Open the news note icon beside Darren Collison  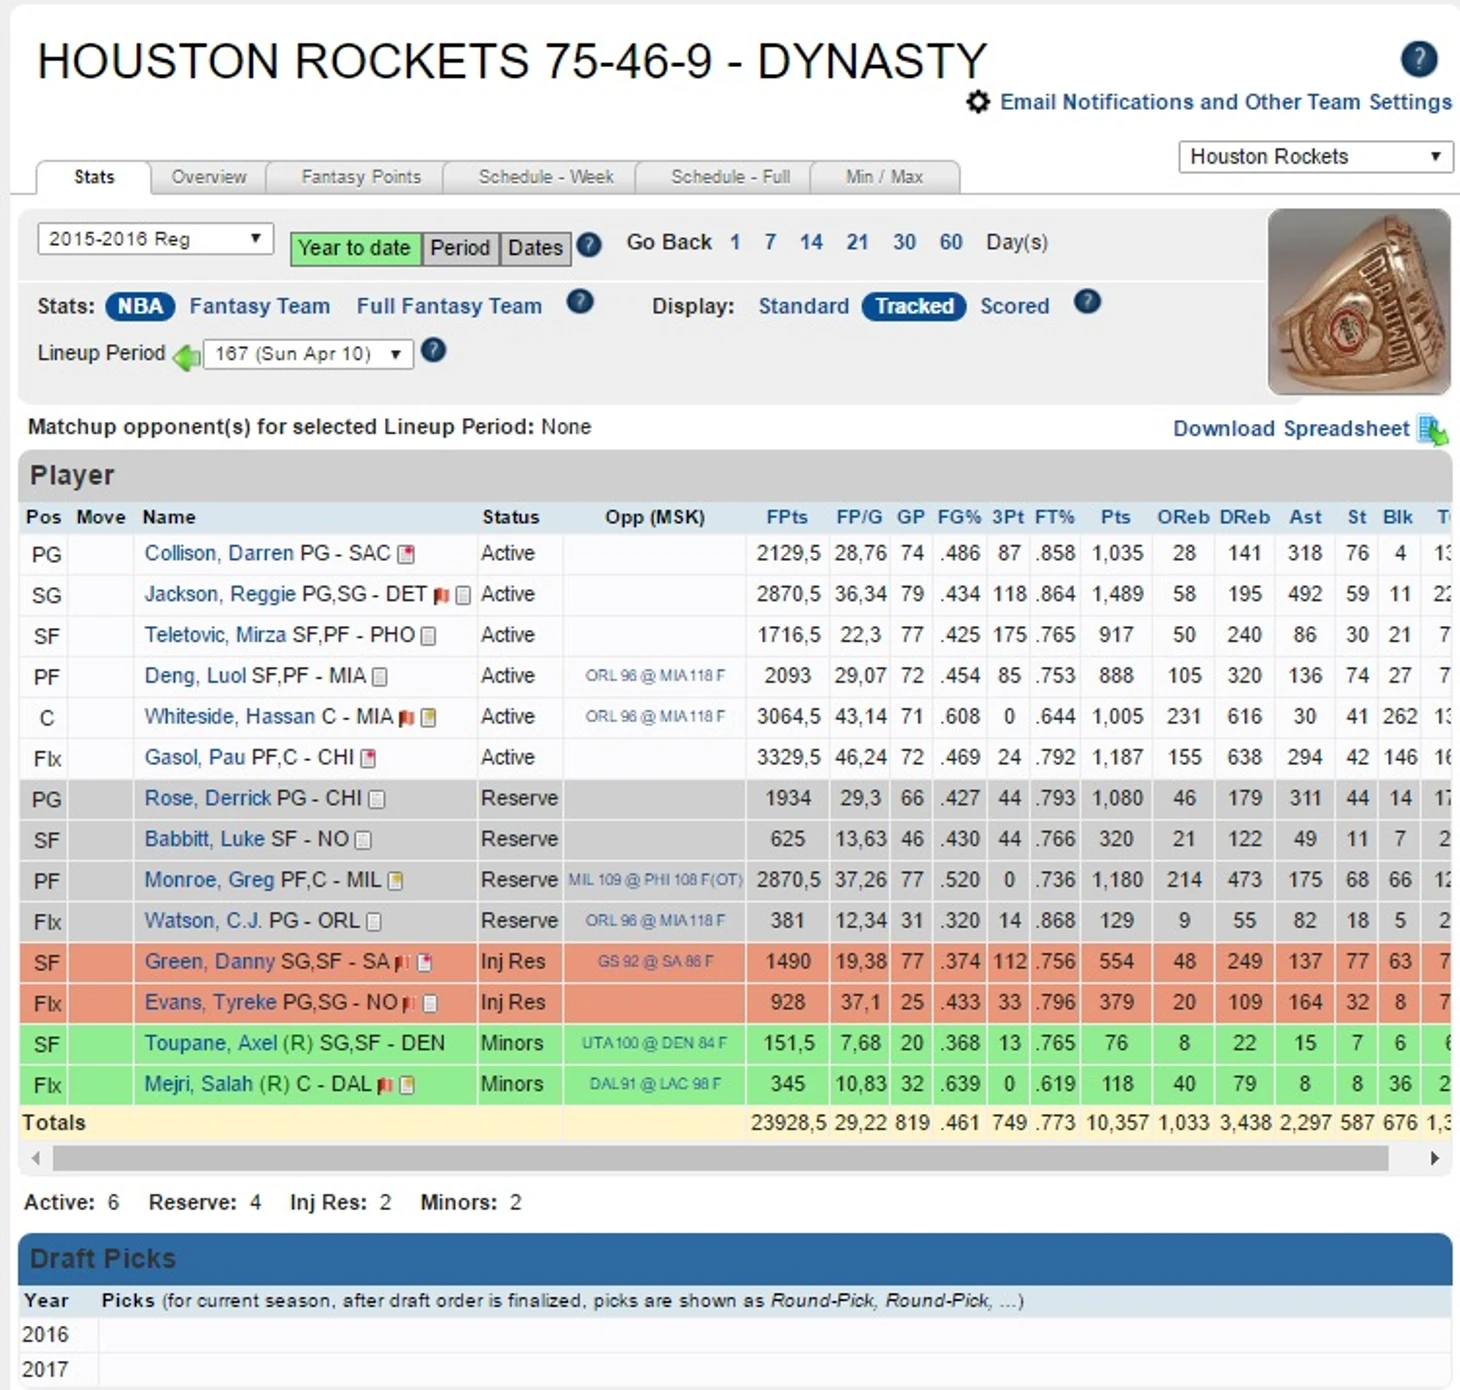click(406, 554)
